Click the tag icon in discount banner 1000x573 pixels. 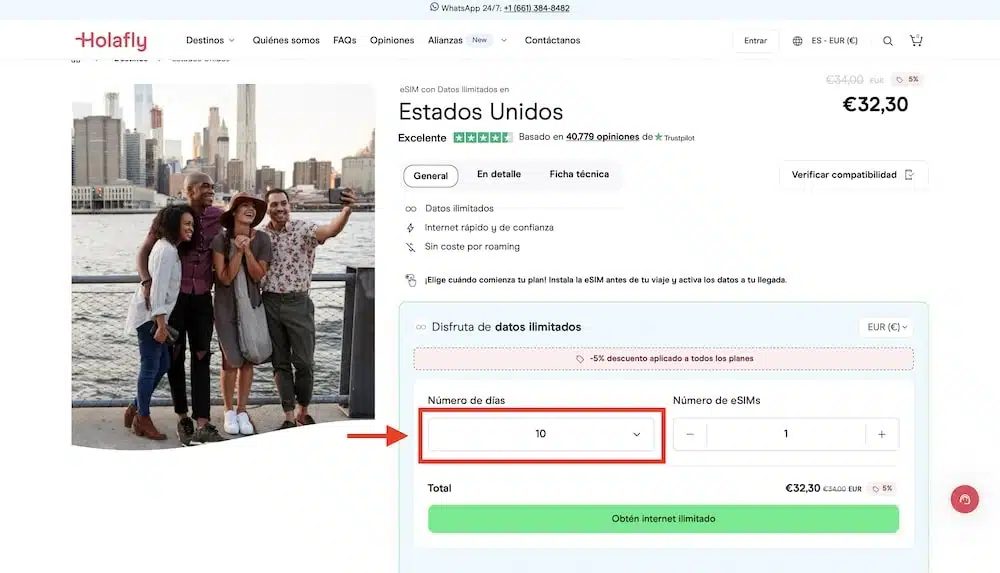point(580,359)
